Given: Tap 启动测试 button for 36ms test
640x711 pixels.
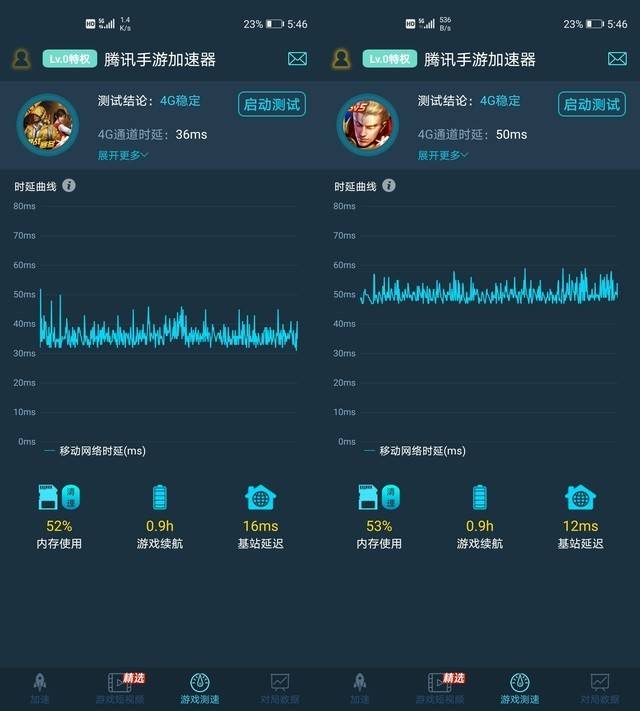Looking at the screenshot, I should (272, 104).
